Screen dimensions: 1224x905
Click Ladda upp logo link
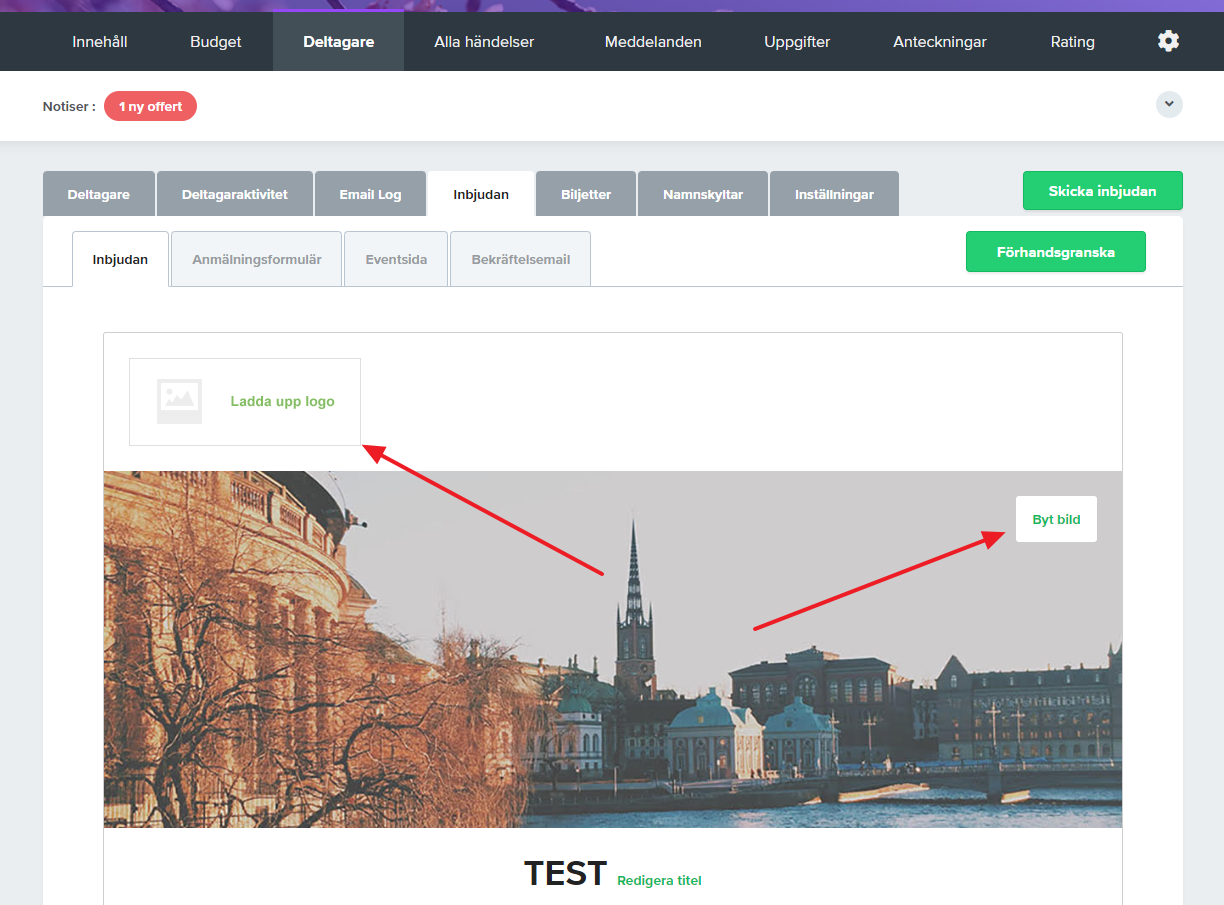(282, 401)
